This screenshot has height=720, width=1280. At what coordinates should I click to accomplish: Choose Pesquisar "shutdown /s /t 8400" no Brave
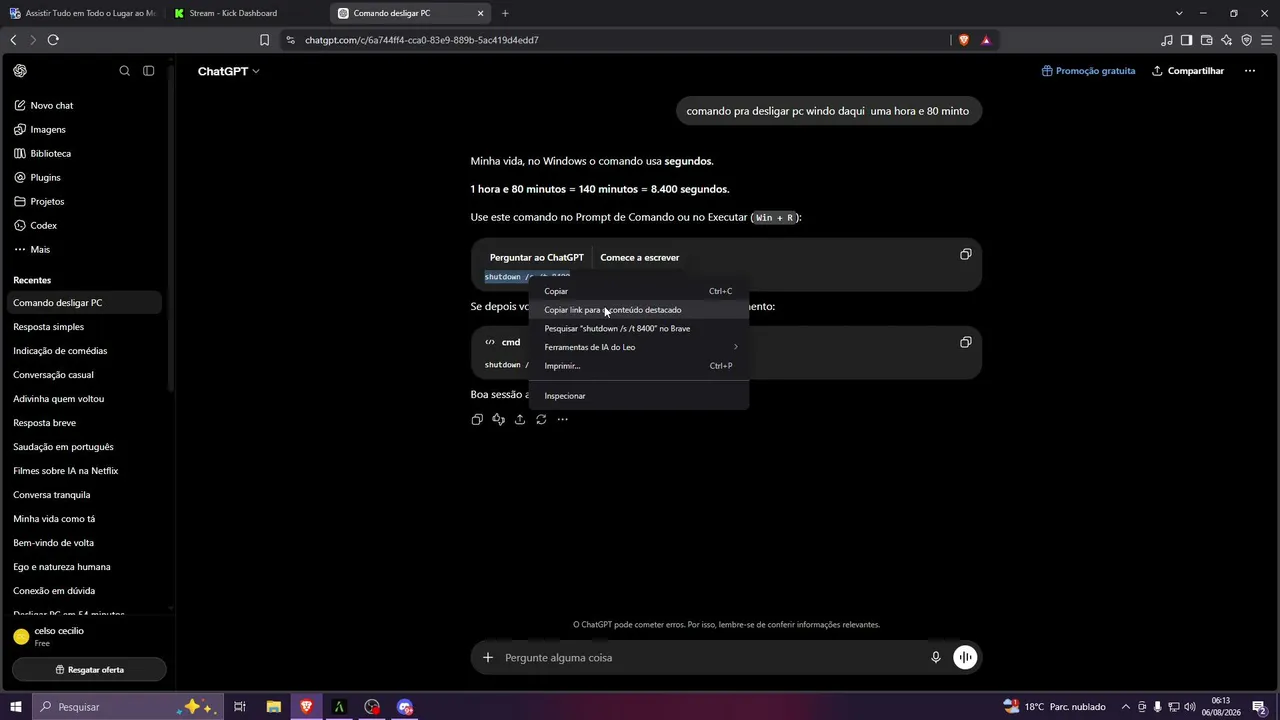point(638,328)
